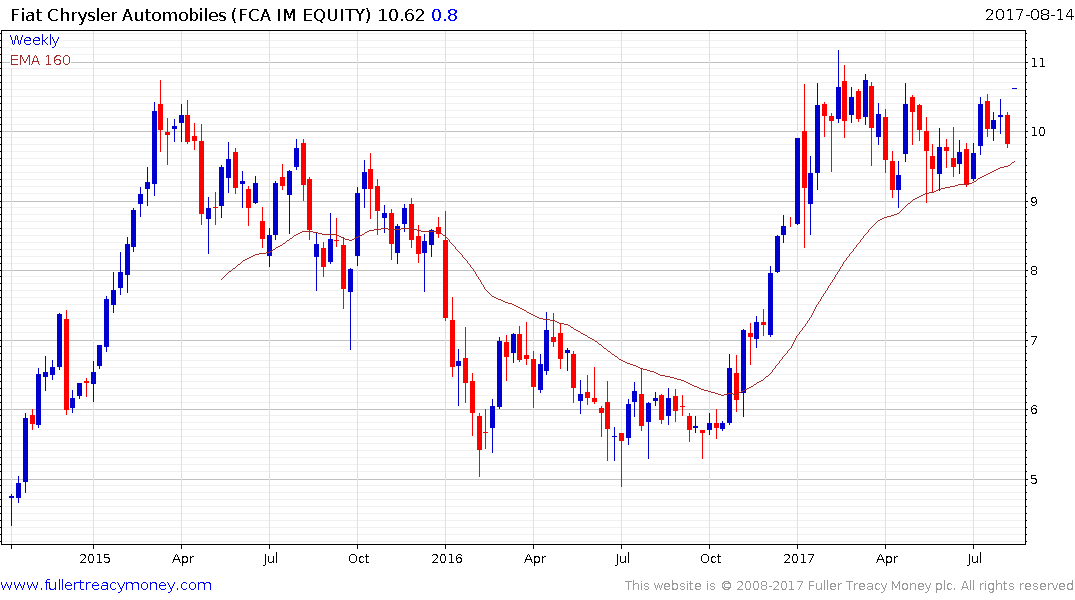Click the 11 price axis label
1075x600 pixels.
click(1038, 62)
